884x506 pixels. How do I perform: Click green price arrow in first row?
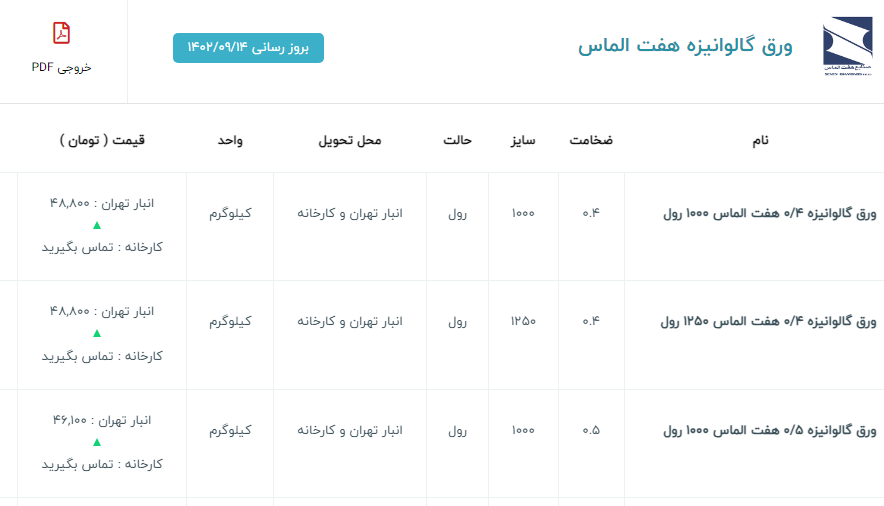(97, 225)
